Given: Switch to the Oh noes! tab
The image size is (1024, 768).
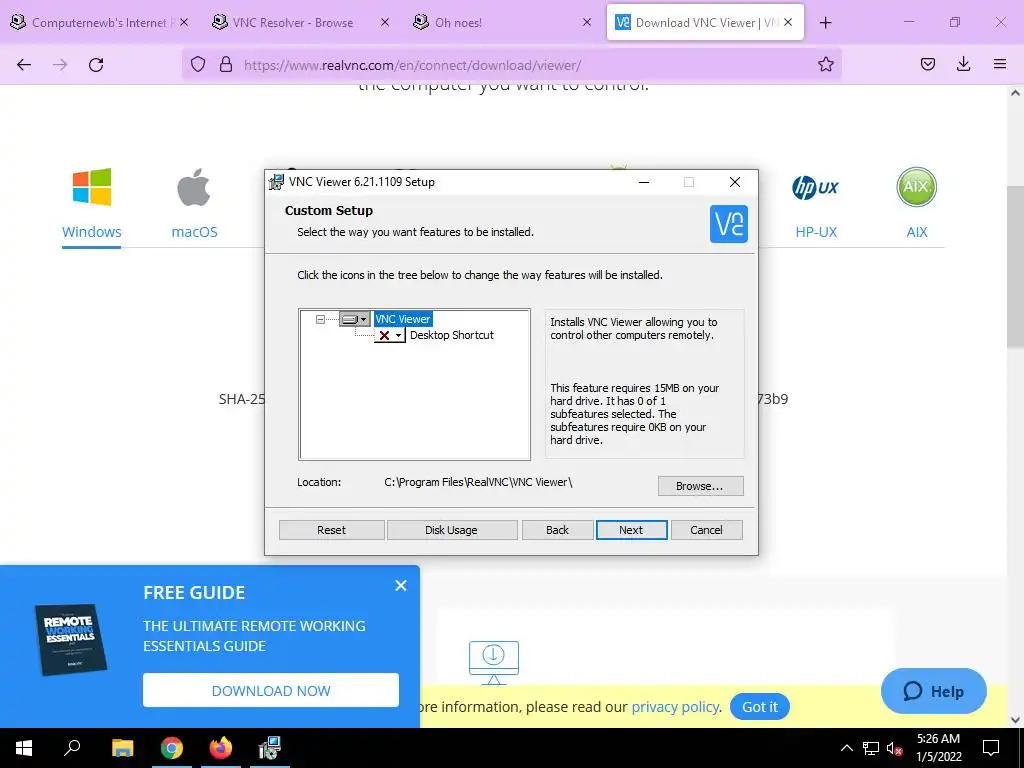Looking at the screenshot, I should (x=458, y=22).
